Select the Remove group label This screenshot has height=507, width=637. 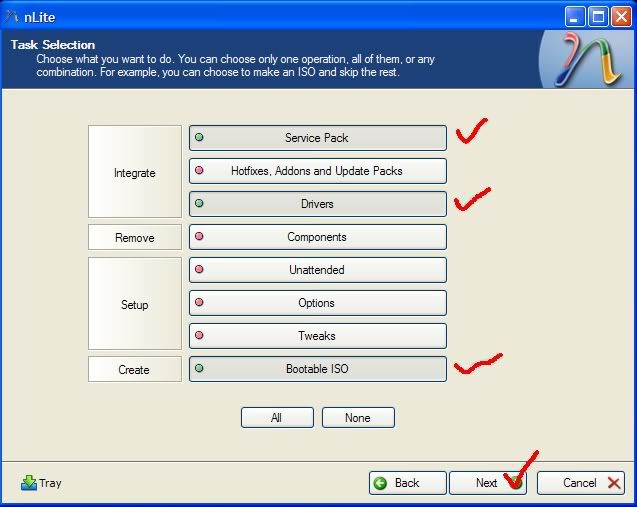[x=135, y=237]
